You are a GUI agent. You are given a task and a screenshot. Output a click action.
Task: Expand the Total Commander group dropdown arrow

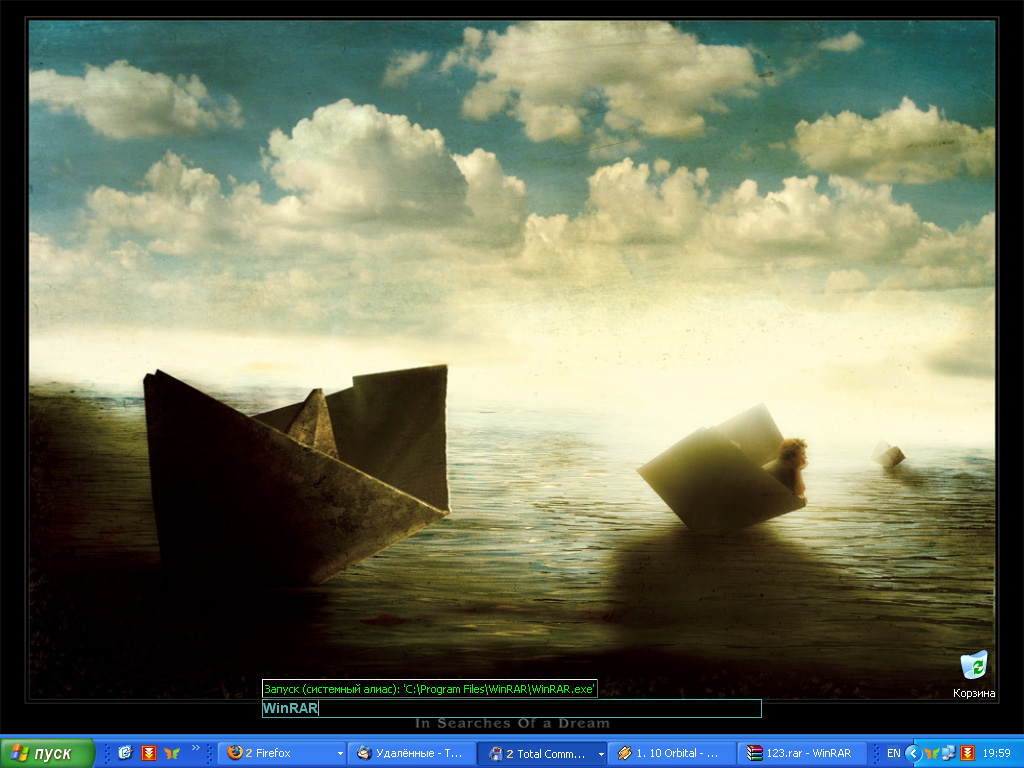tap(601, 753)
